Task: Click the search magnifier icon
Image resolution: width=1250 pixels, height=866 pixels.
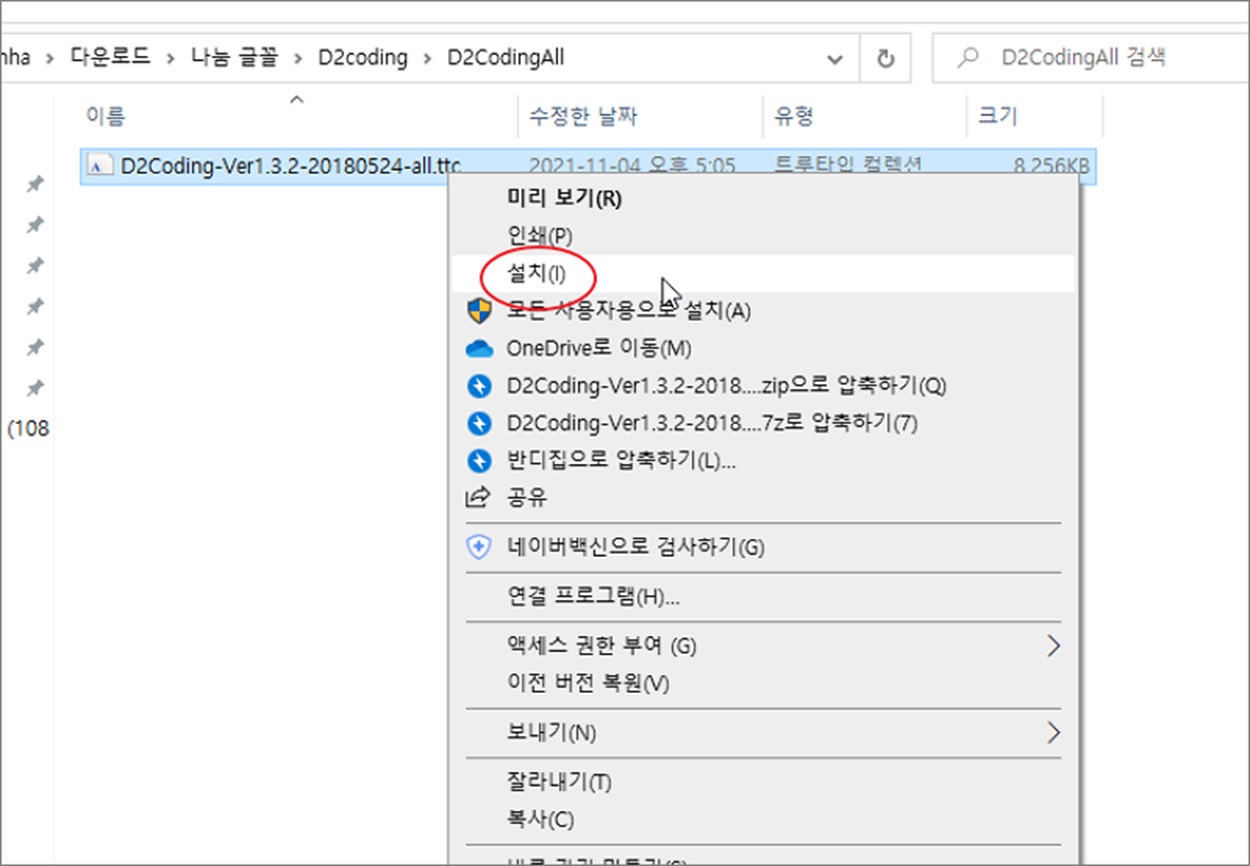Action: point(967,59)
